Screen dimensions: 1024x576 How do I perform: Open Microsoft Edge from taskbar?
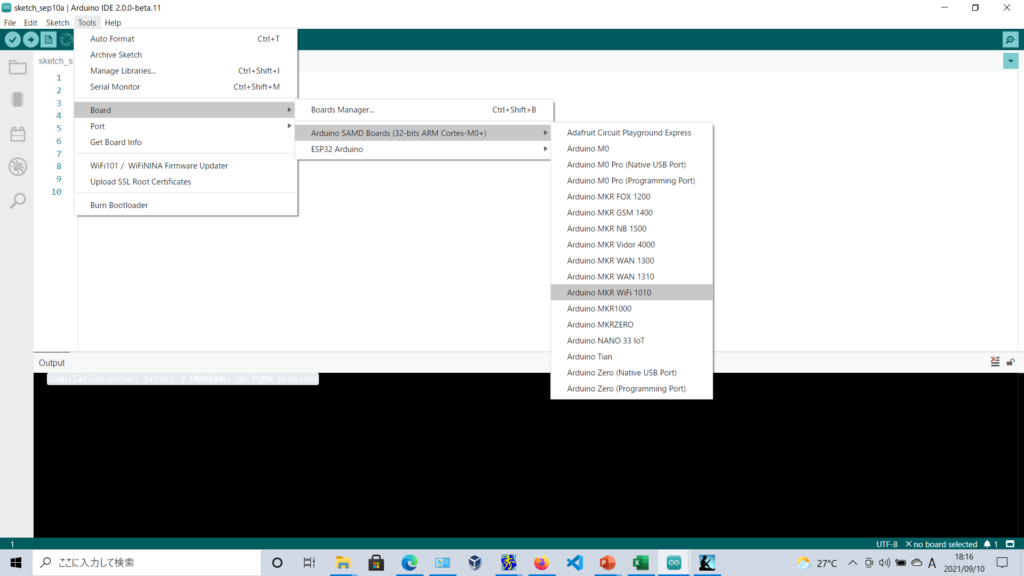[409, 562]
